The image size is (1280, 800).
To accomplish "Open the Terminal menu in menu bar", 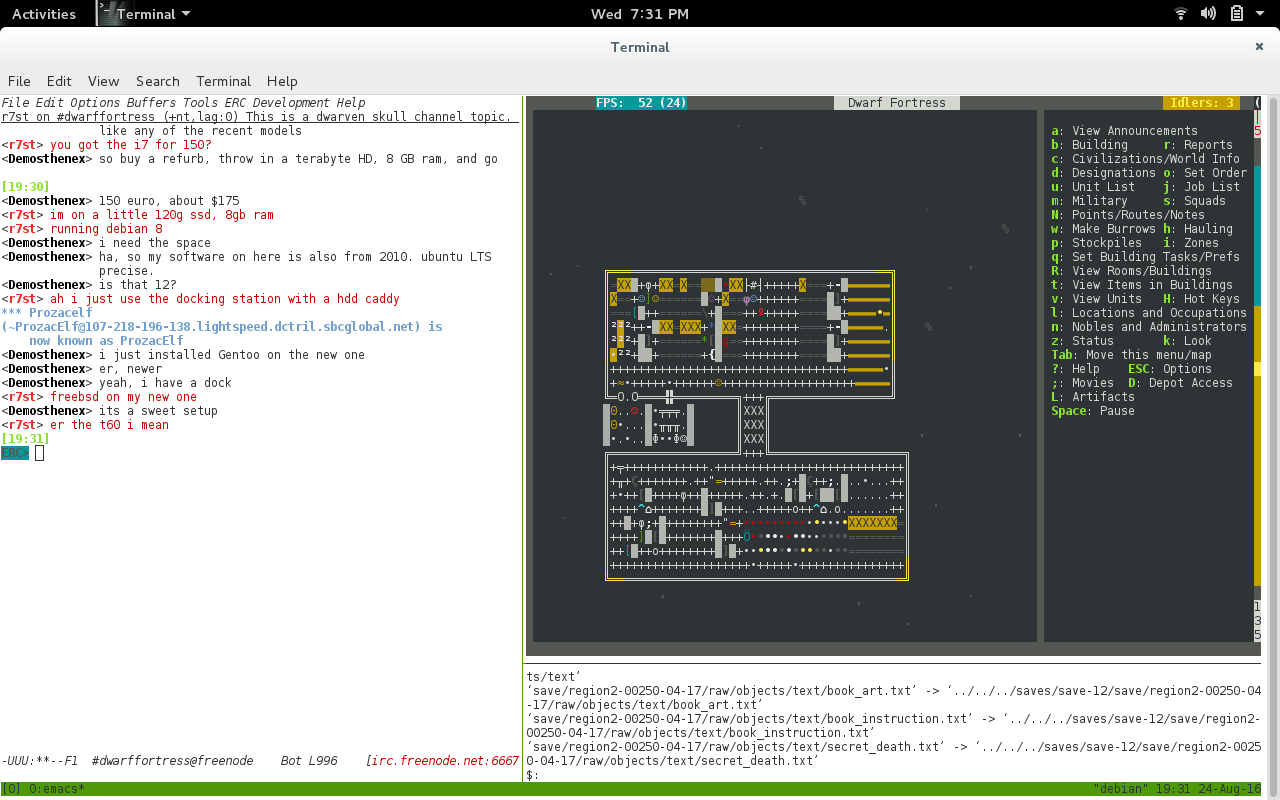I will pyautogui.click(x=223, y=81).
